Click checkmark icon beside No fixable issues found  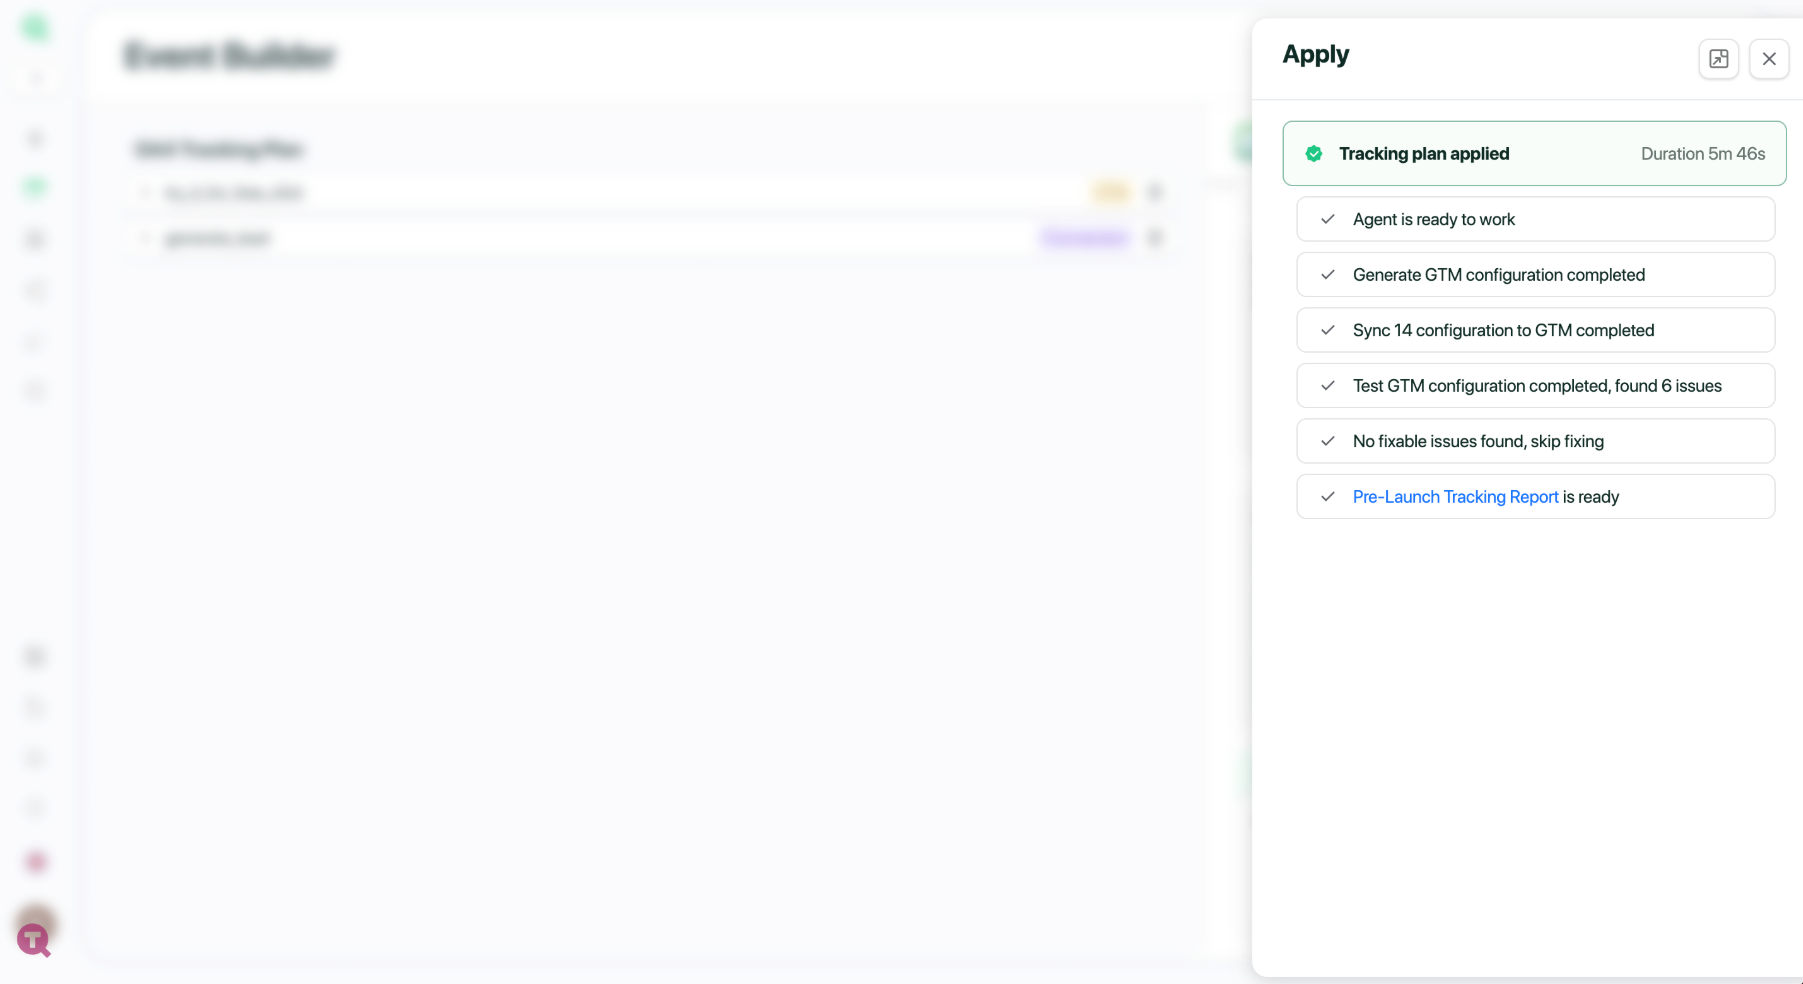coord(1328,442)
